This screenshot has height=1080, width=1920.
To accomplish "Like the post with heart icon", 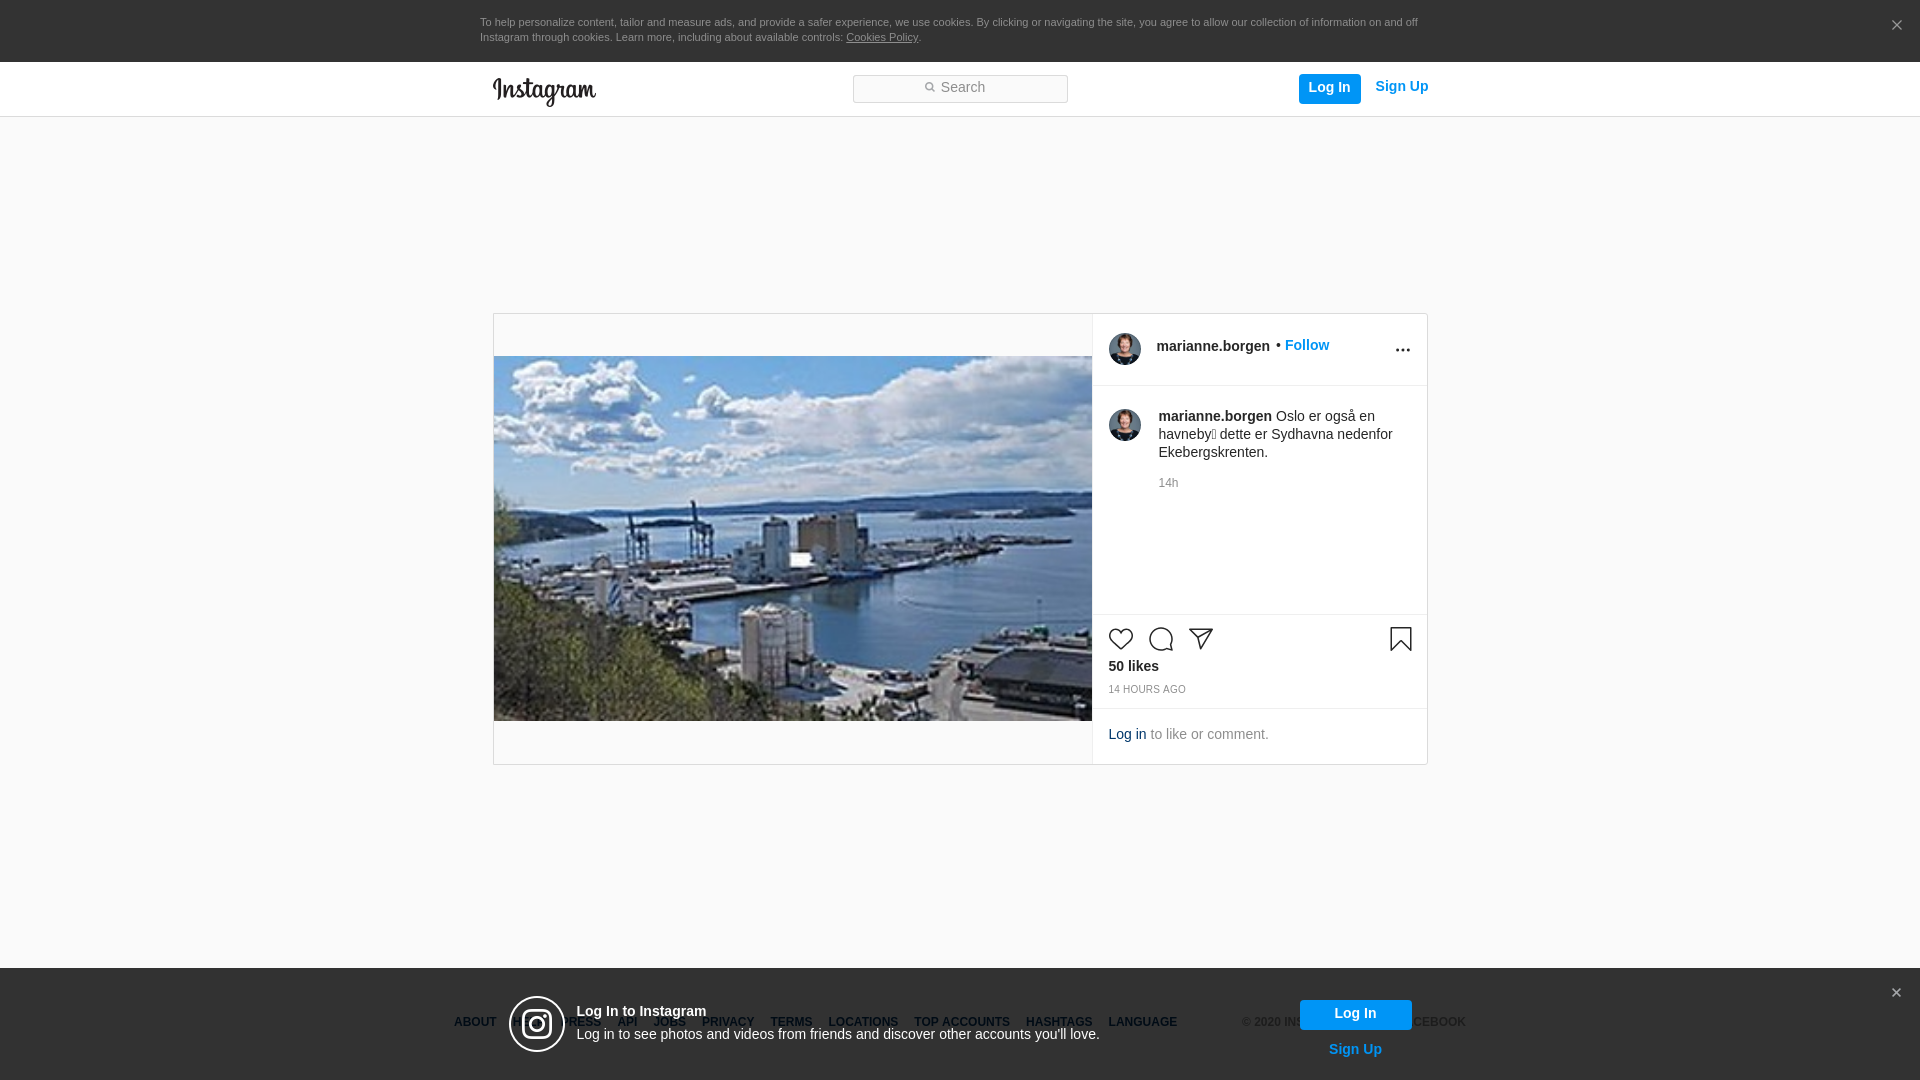I will (1120, 639).
